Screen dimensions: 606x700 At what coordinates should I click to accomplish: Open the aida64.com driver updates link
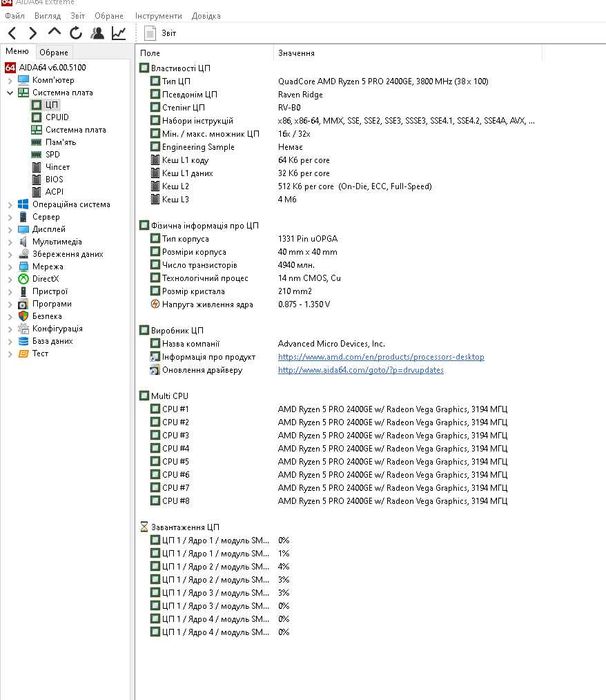pyautogui.click(x=361, y=370)
